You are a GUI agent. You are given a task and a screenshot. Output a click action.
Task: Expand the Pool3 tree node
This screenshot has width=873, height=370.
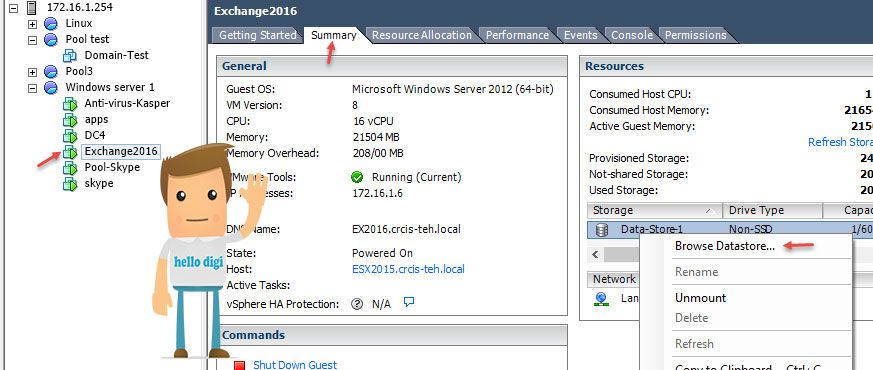click(32, 72)
